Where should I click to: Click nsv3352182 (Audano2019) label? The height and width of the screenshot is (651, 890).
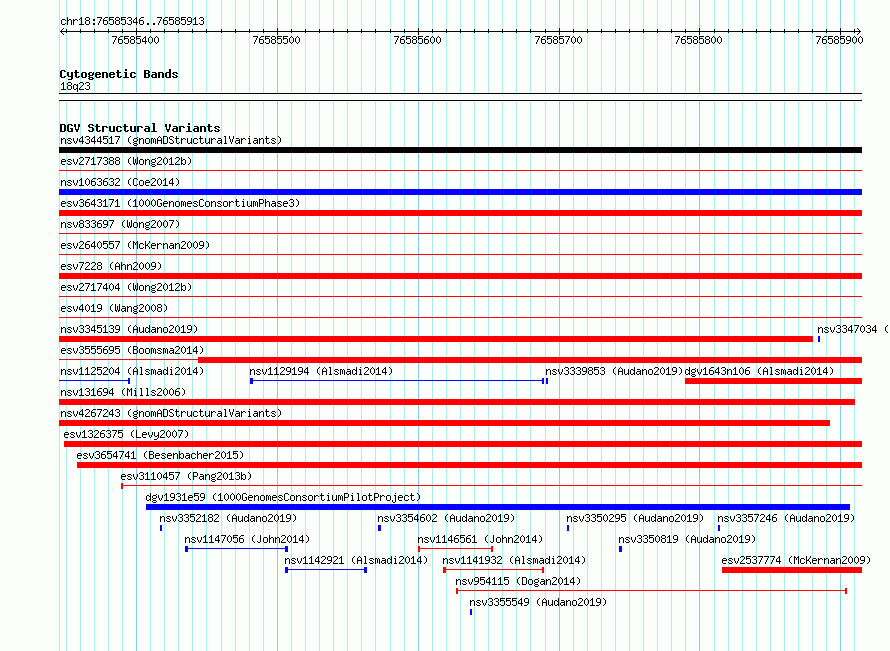(228, 518)
